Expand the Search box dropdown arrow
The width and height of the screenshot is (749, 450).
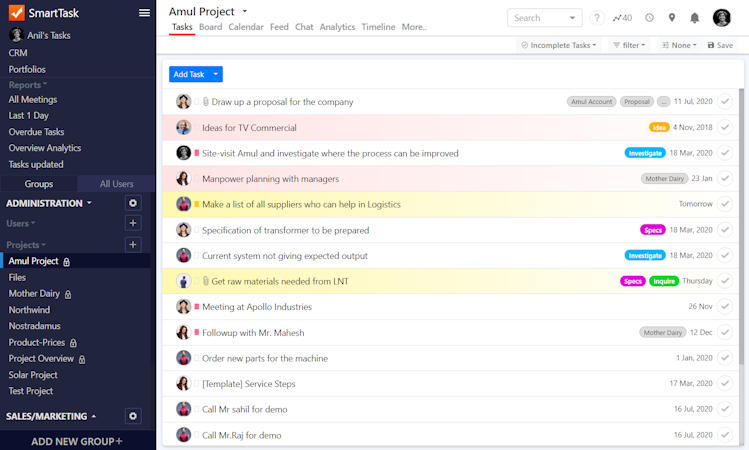click(x=572, y=18)
